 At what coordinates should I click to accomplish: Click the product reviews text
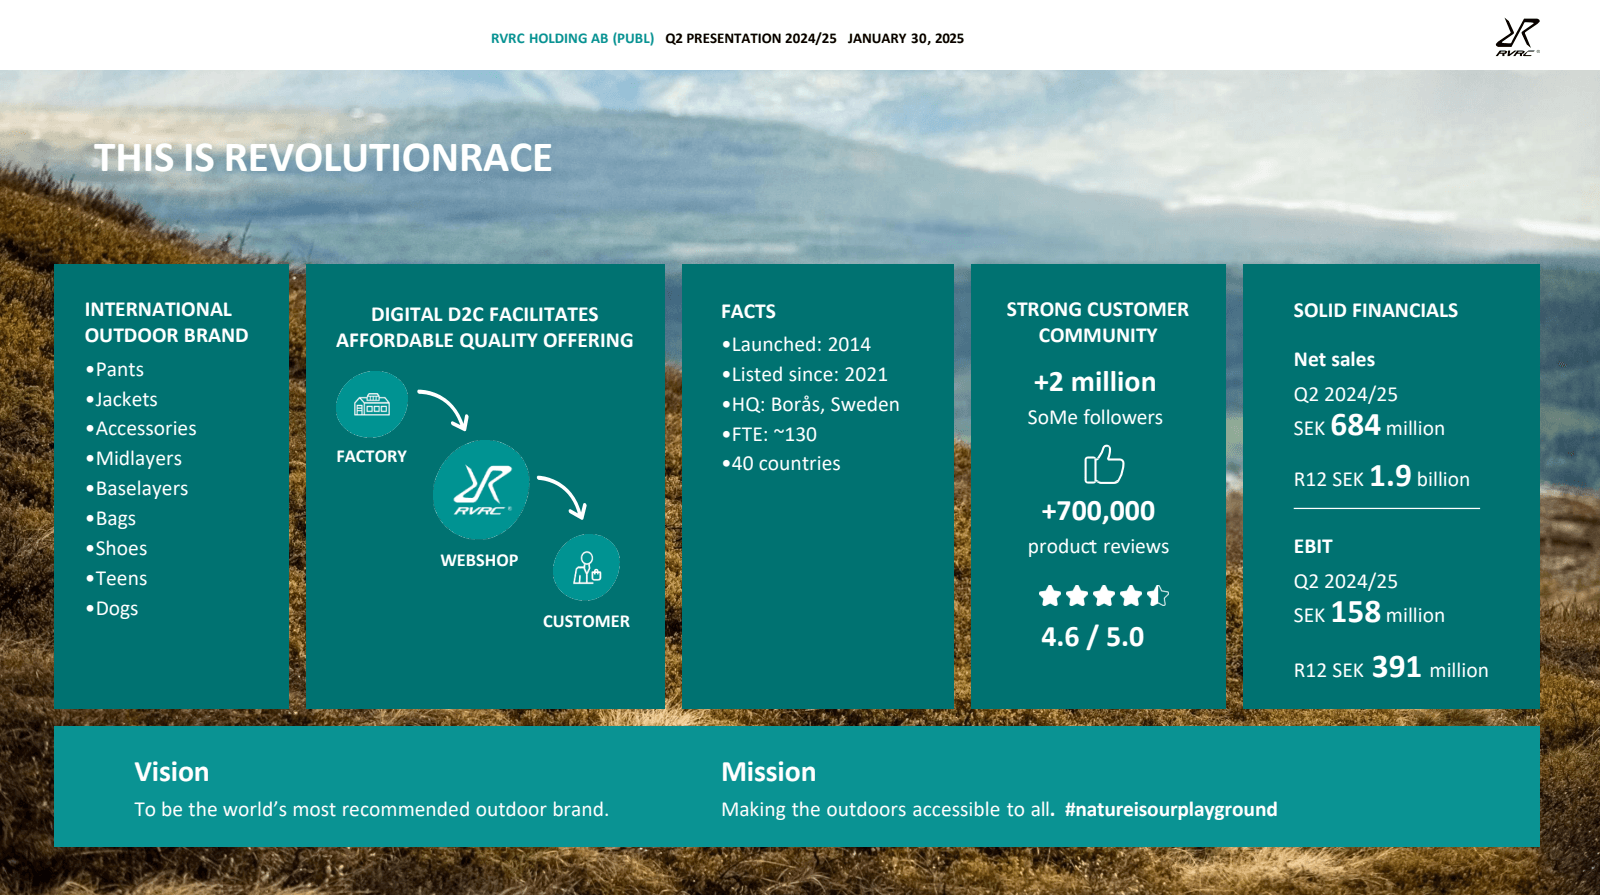click(1098, 546)
